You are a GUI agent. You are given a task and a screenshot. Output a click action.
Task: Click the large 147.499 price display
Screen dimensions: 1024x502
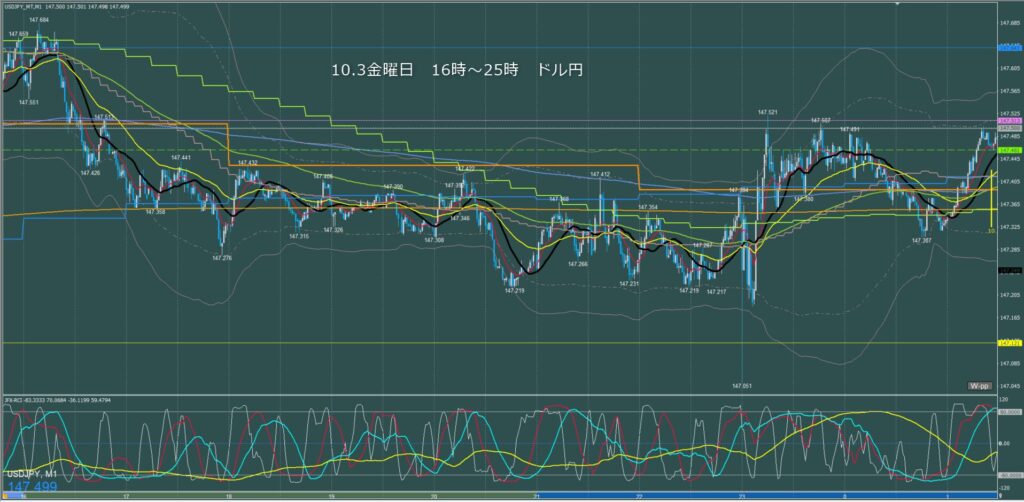(x=33, y=487)
